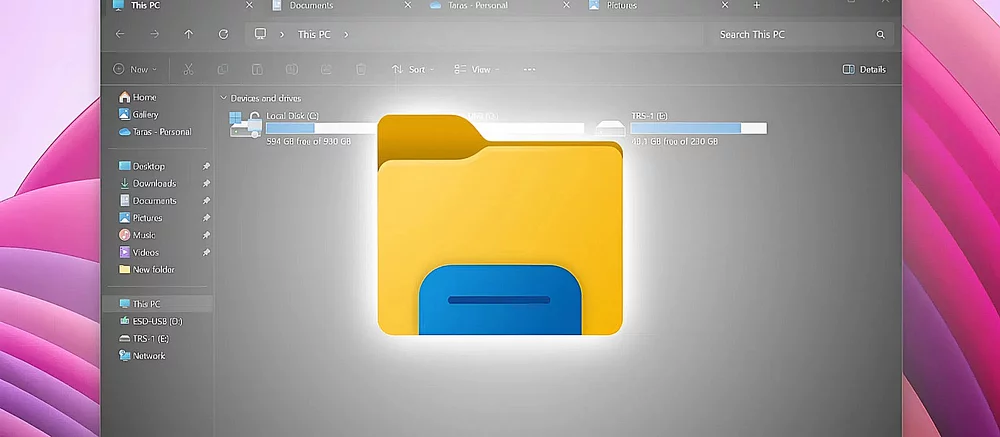Screen dimensions: 1000x437
Task: Click the Share toolbar icon
Action: [326, 70]
